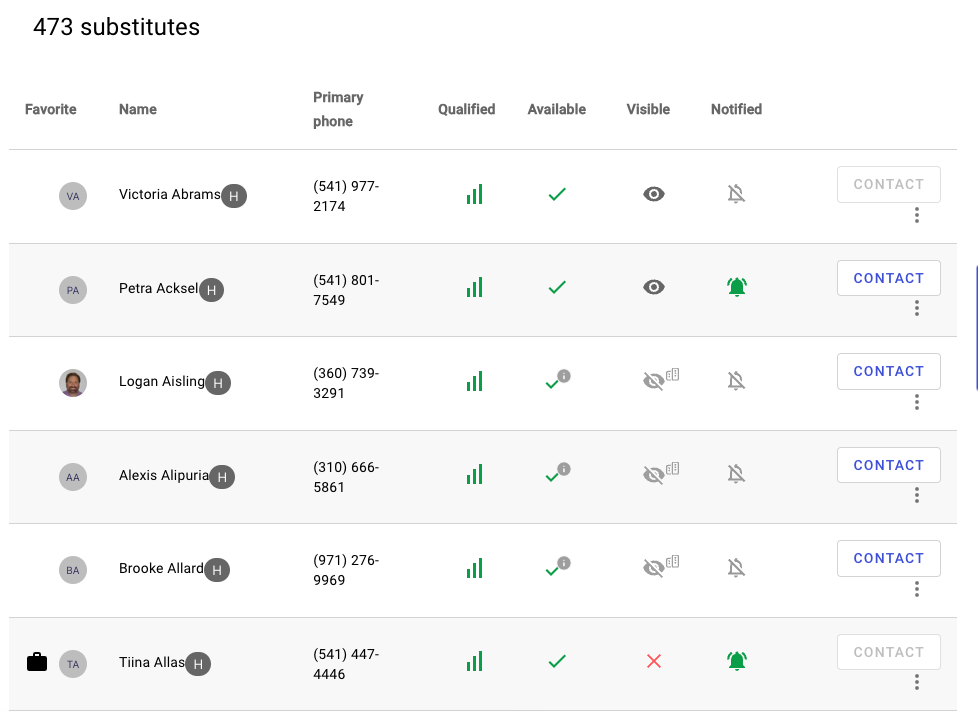Contact Petra Acksel

[889, 278]
